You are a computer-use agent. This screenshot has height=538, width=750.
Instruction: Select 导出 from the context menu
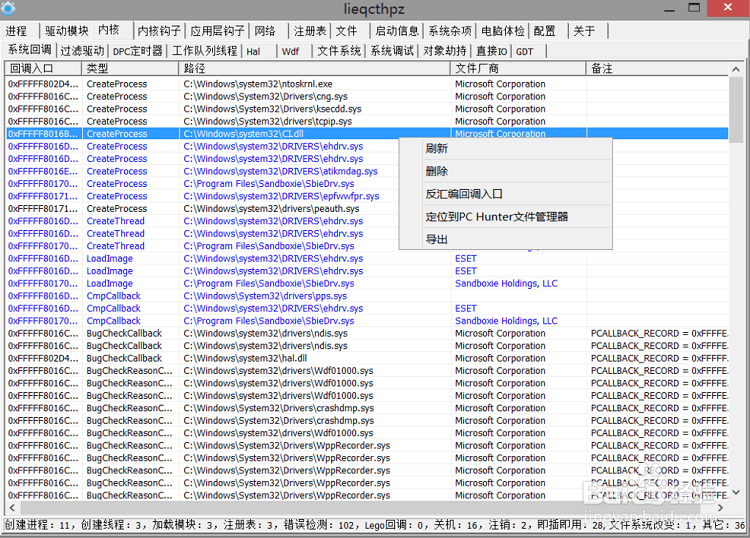(437, 240)
